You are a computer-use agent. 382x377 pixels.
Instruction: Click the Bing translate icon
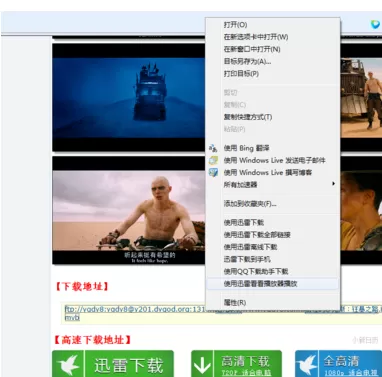(x=213, y=148)
